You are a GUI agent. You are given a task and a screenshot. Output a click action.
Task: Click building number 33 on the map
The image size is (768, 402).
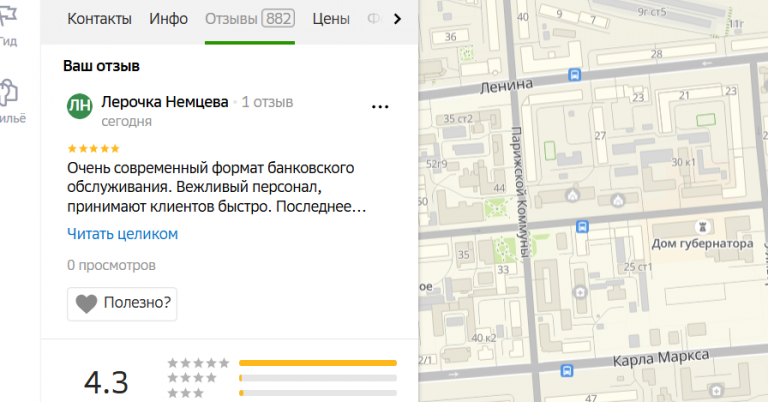coord(503,269)
